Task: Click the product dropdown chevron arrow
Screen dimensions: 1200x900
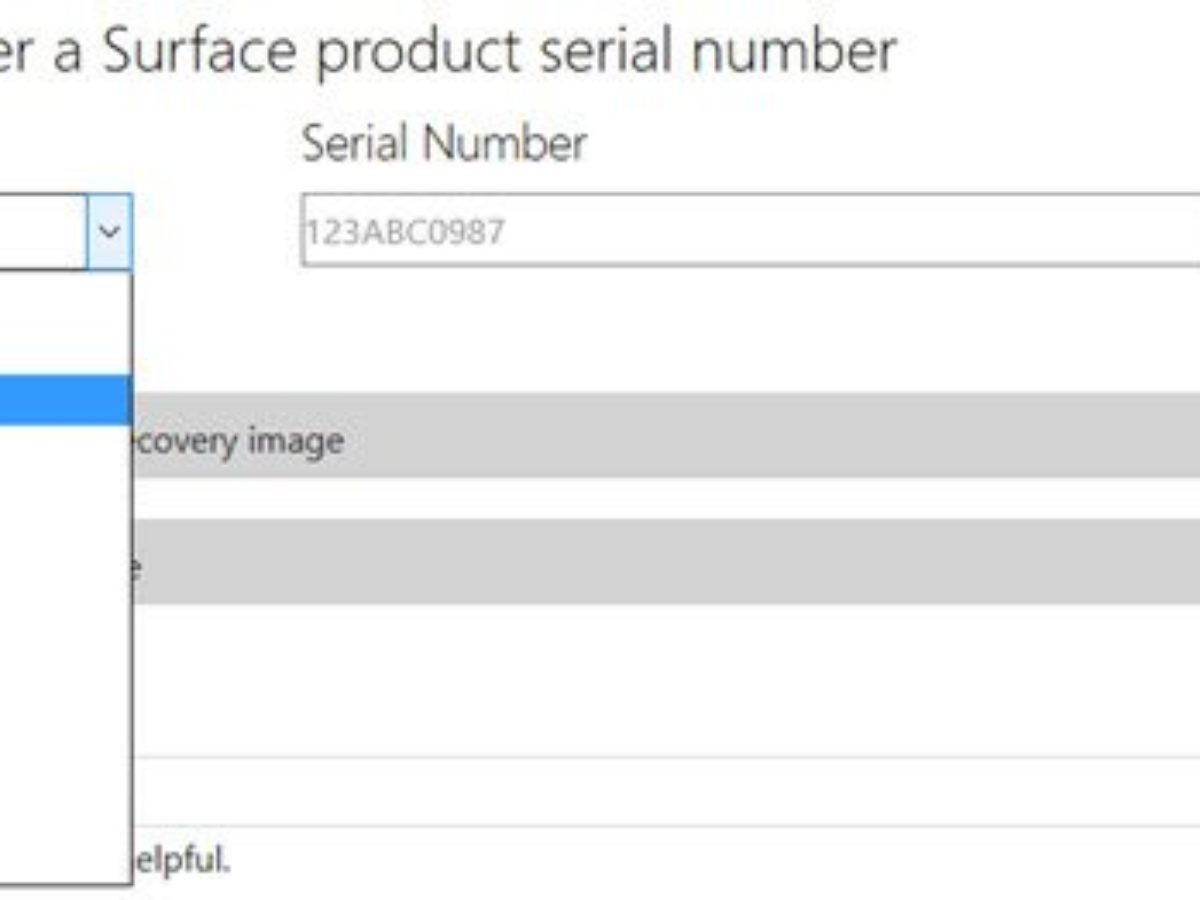Action: [x=109, y=232]
